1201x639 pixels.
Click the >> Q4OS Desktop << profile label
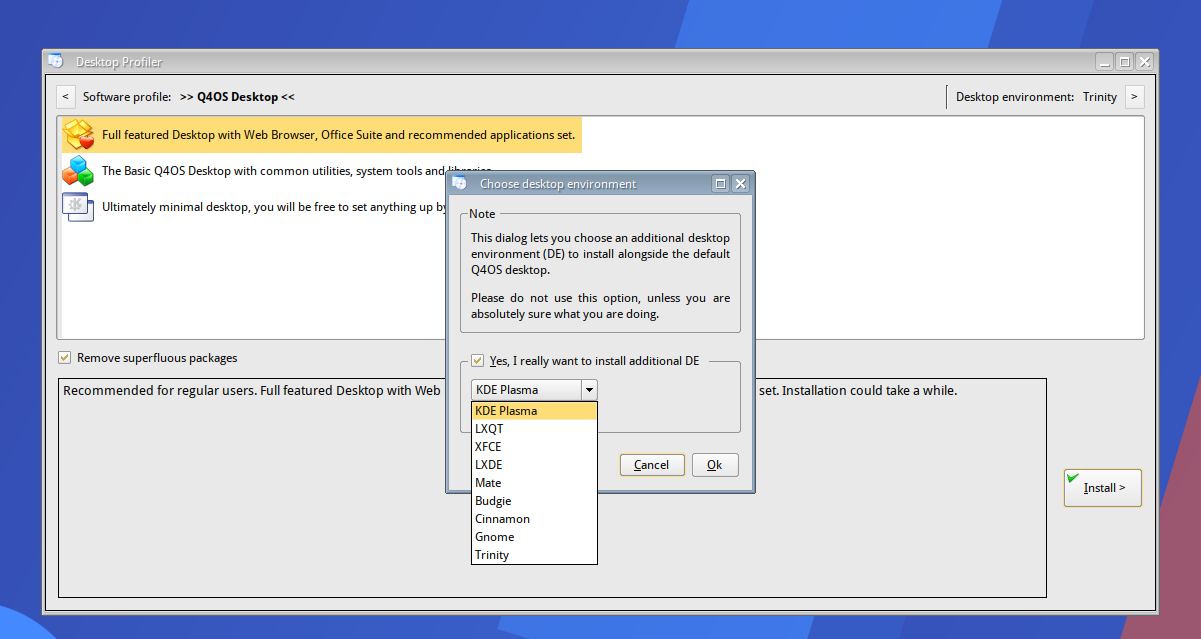[x=238, y=97]
